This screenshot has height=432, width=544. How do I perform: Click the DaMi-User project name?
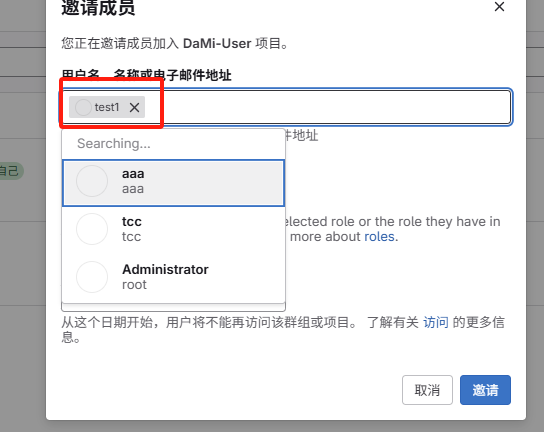tap(217, 44)
